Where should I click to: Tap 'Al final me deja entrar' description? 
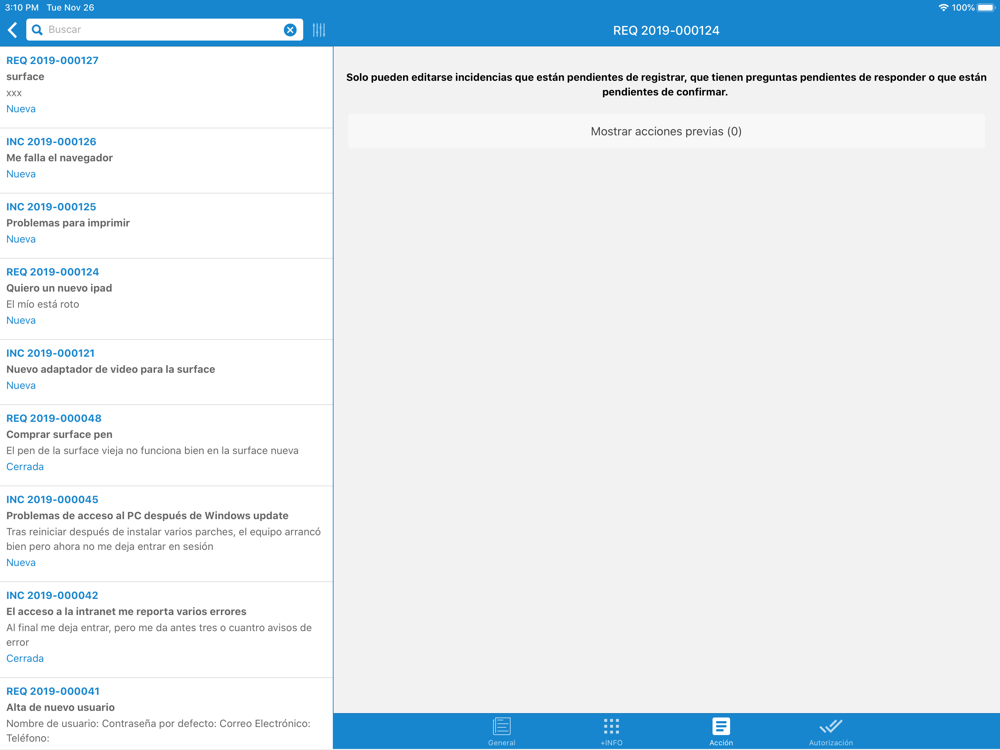click(159, 635)
